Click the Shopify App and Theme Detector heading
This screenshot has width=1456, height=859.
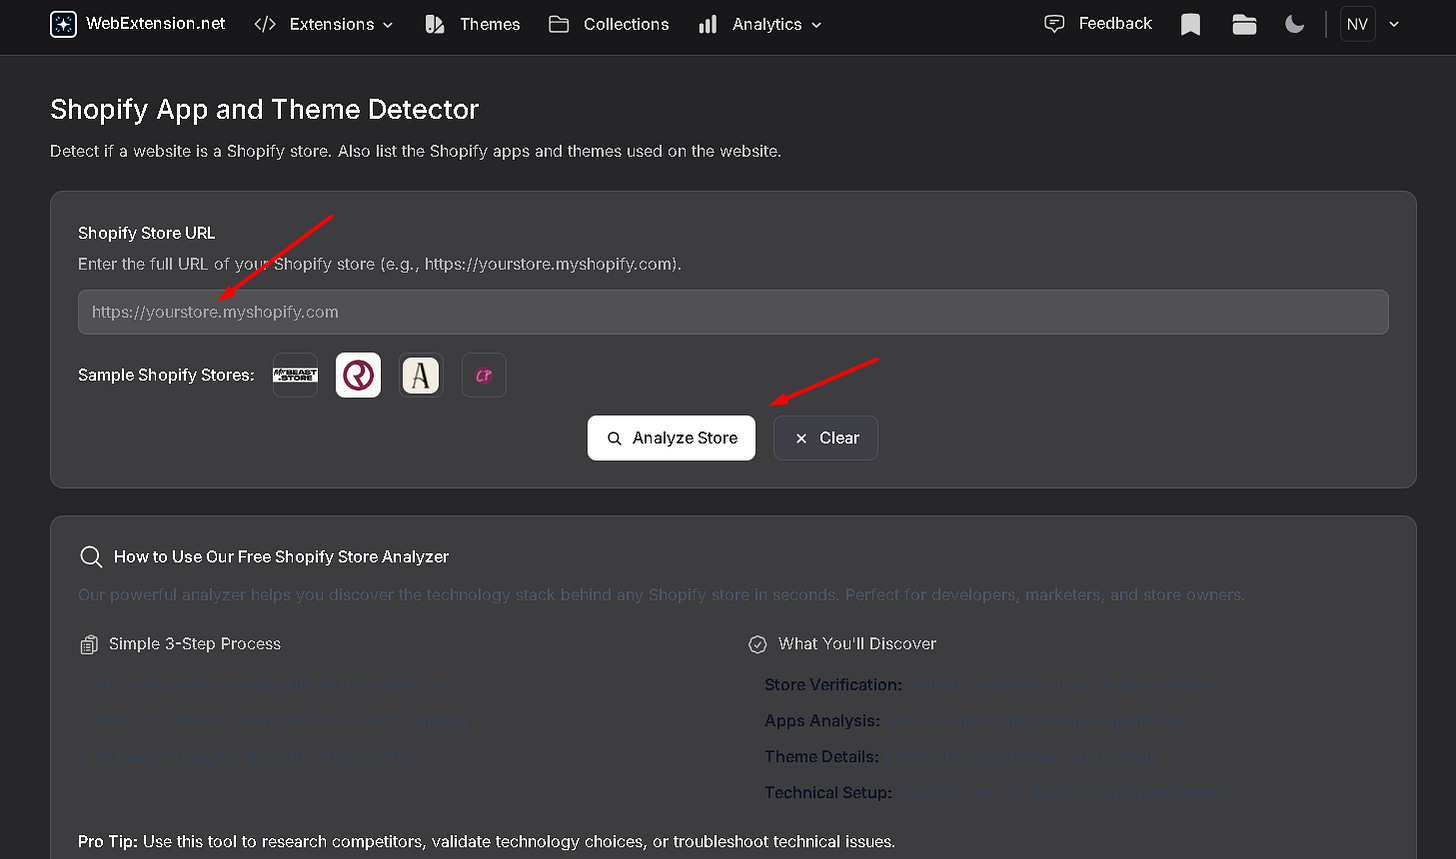coord(265,109)
